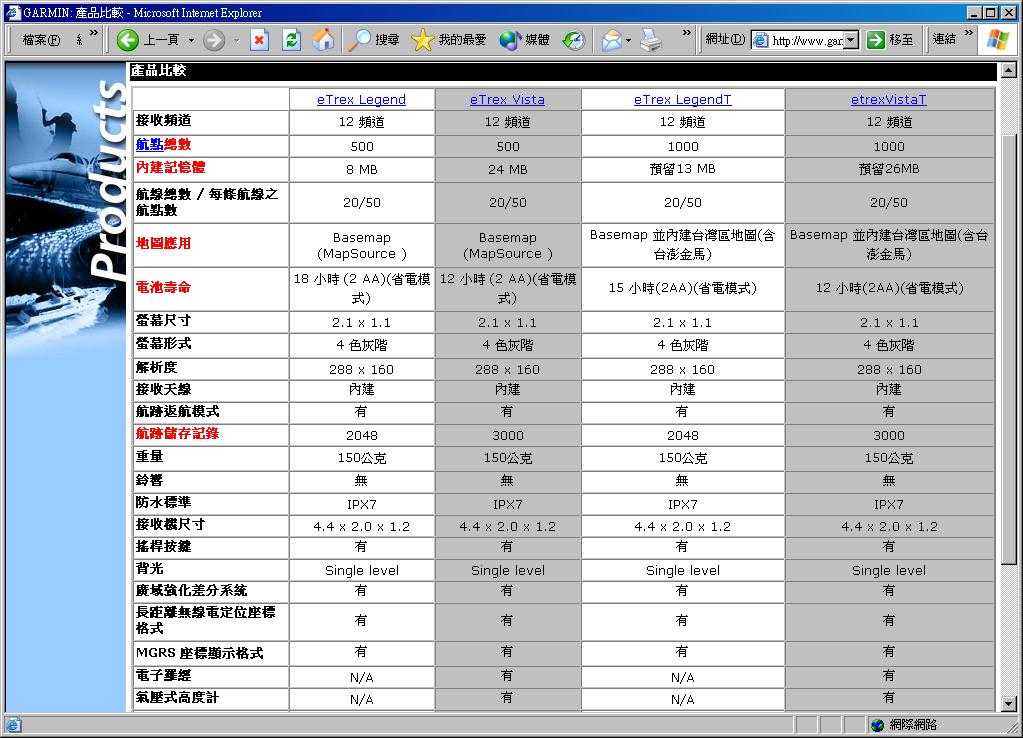1023x738 pixels.
Task: Open the eTrex LegendT product link
Action: point(682,99)
